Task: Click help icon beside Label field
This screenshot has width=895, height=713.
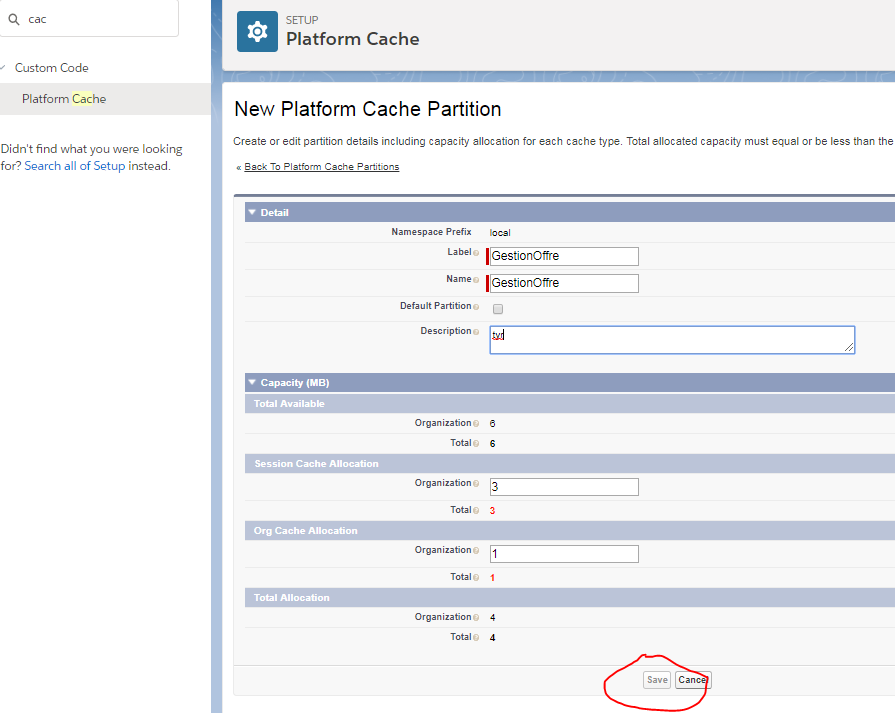Action: click(476, 253)
